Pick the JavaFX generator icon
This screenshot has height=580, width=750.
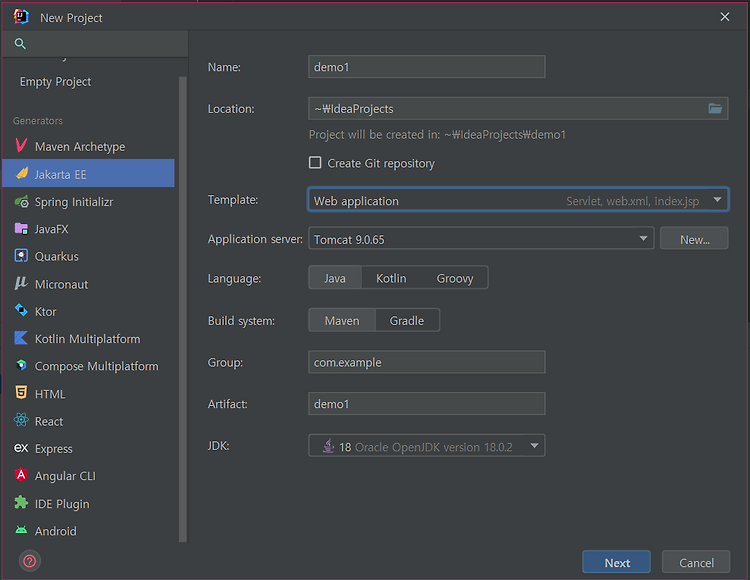pyautogui.click(x=21, y=229)
